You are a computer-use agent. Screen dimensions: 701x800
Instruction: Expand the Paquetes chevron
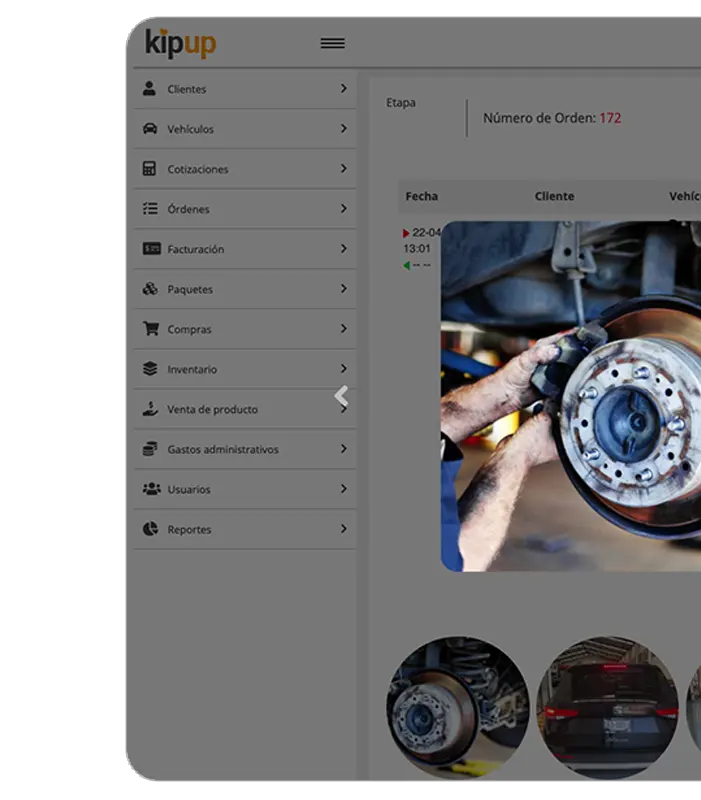click(344, 288)
